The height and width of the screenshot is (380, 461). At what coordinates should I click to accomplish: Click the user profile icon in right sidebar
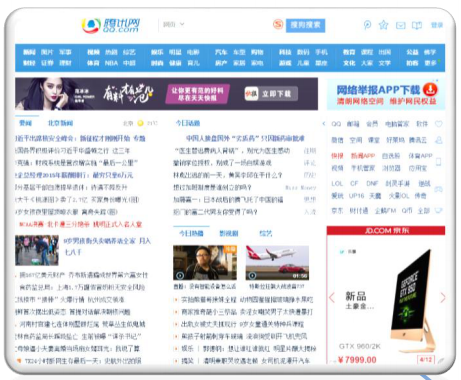(x=439, y=140)
